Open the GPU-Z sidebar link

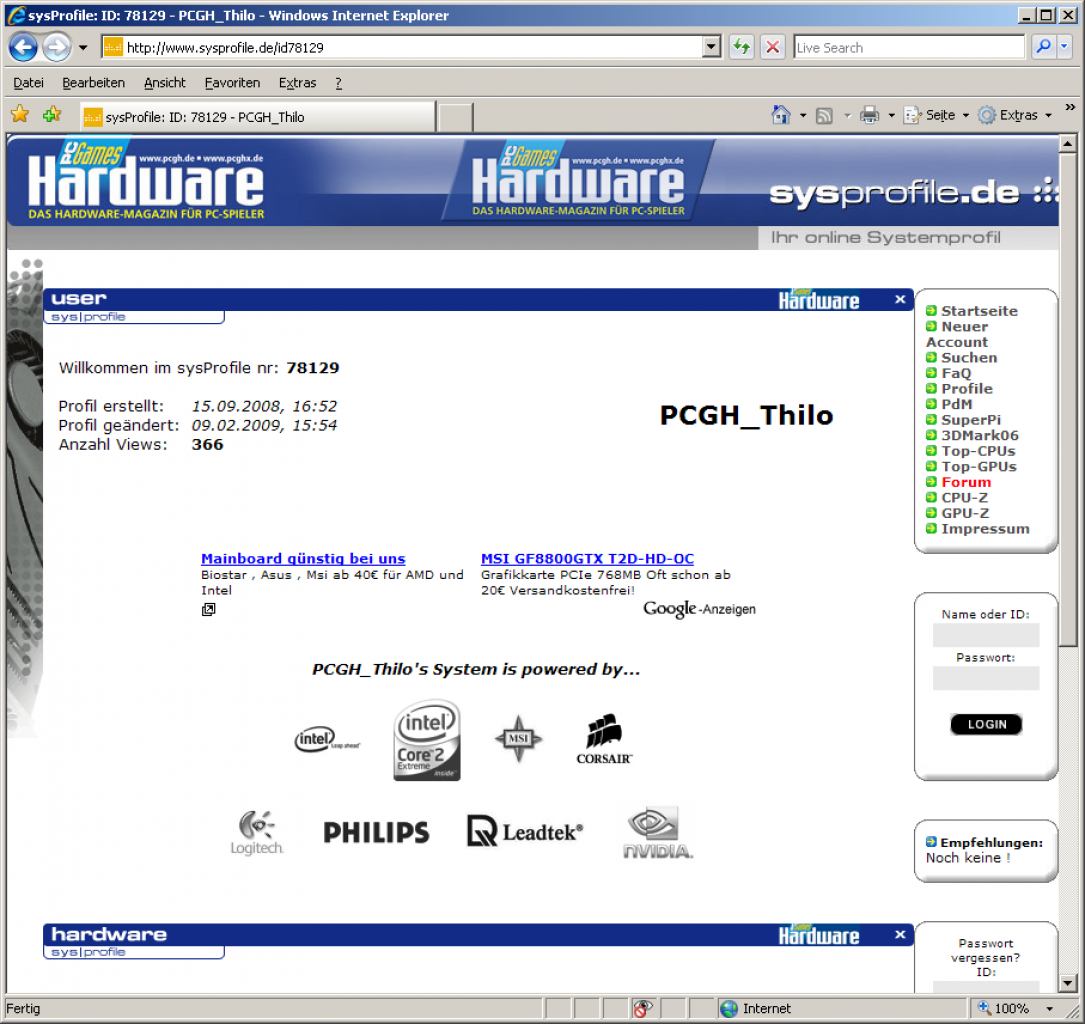point(965,513)
